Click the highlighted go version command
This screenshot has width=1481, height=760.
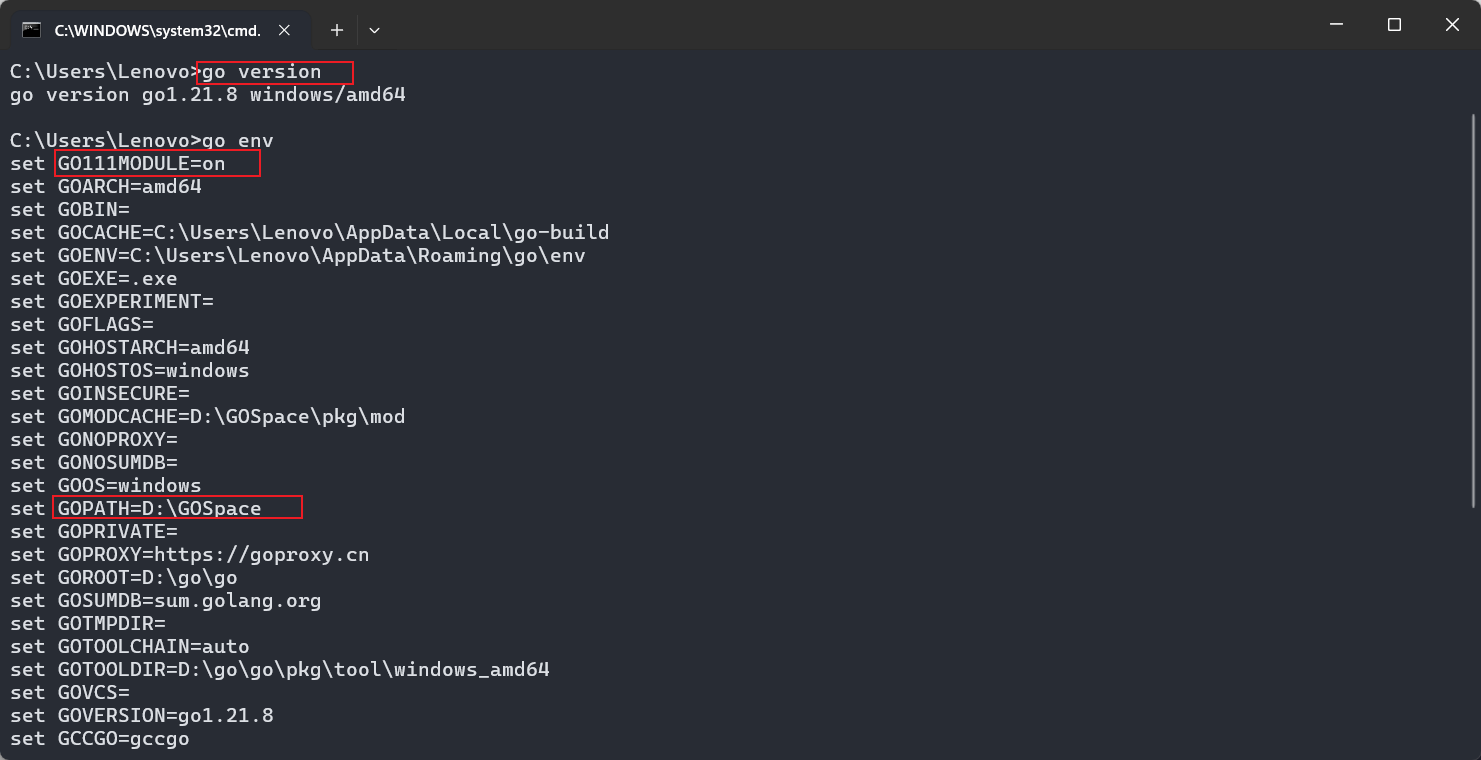point(262,72)
